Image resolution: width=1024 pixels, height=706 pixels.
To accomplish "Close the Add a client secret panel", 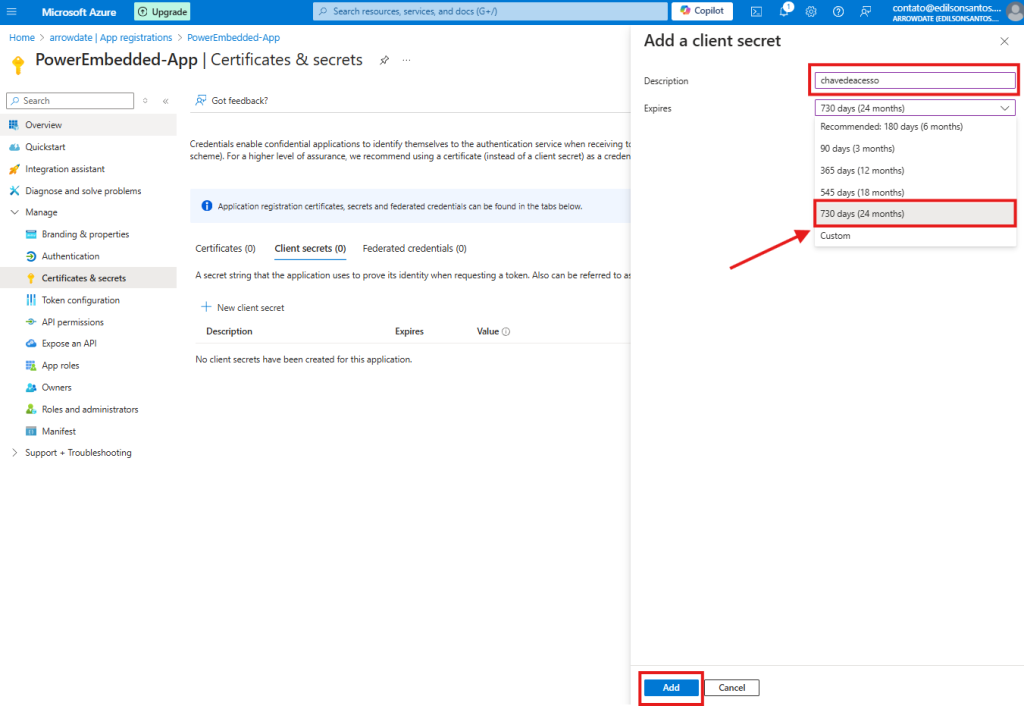I will [1004, 41].
